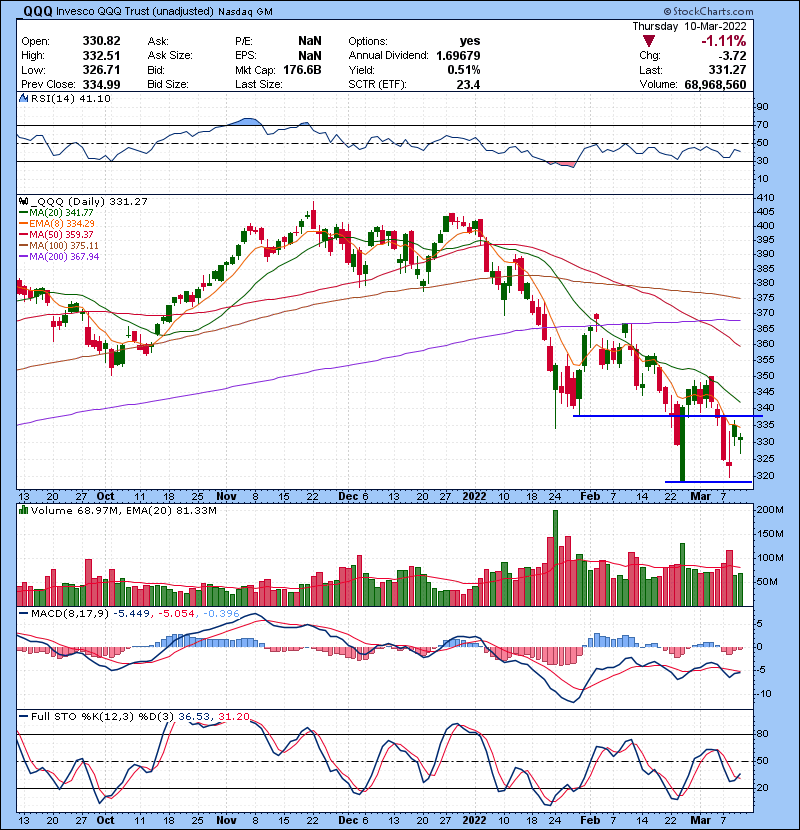Click the Low value '326.71'
The image size is (800, 830).
[x=101, y=70]
